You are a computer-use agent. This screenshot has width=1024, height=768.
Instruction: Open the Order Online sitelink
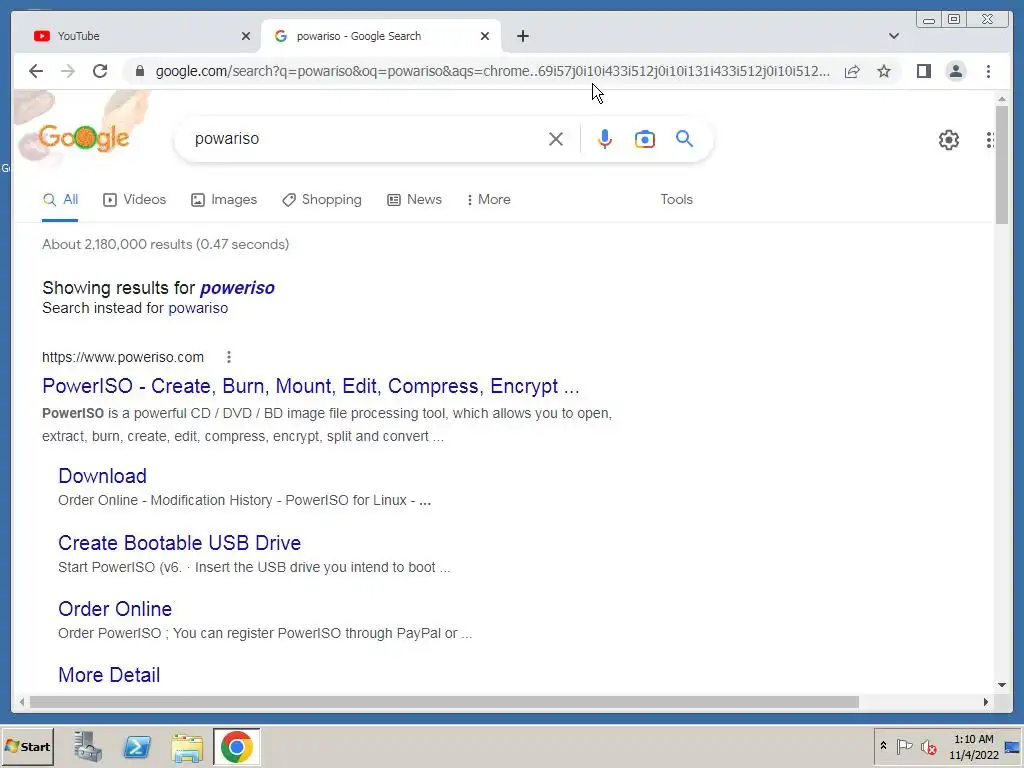coord(115,609)
